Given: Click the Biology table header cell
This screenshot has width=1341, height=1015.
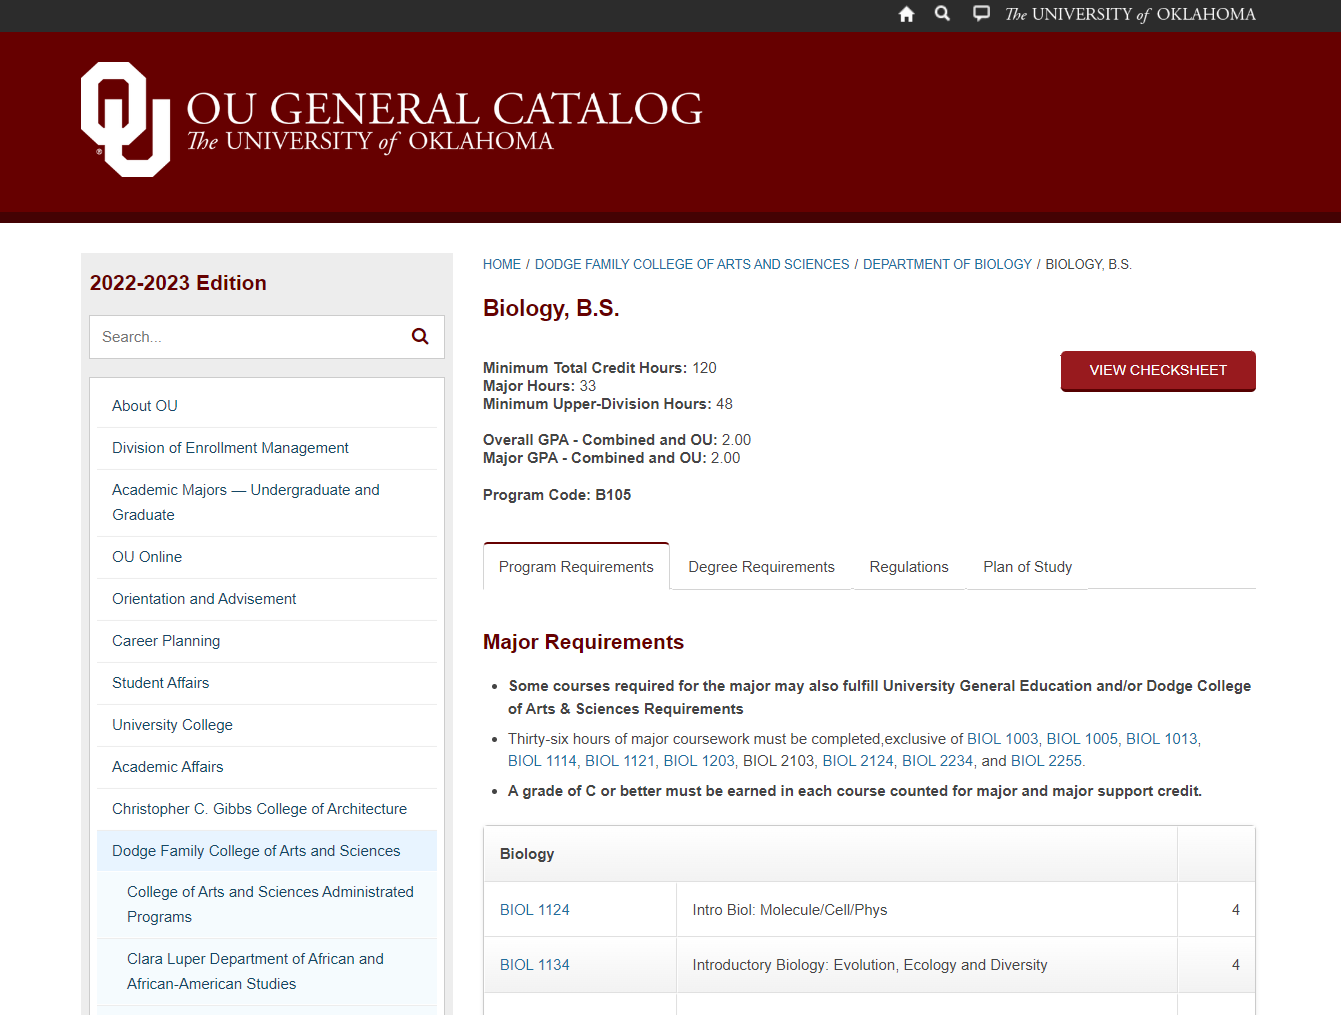Looking at the screenshot, I should 830,854.
